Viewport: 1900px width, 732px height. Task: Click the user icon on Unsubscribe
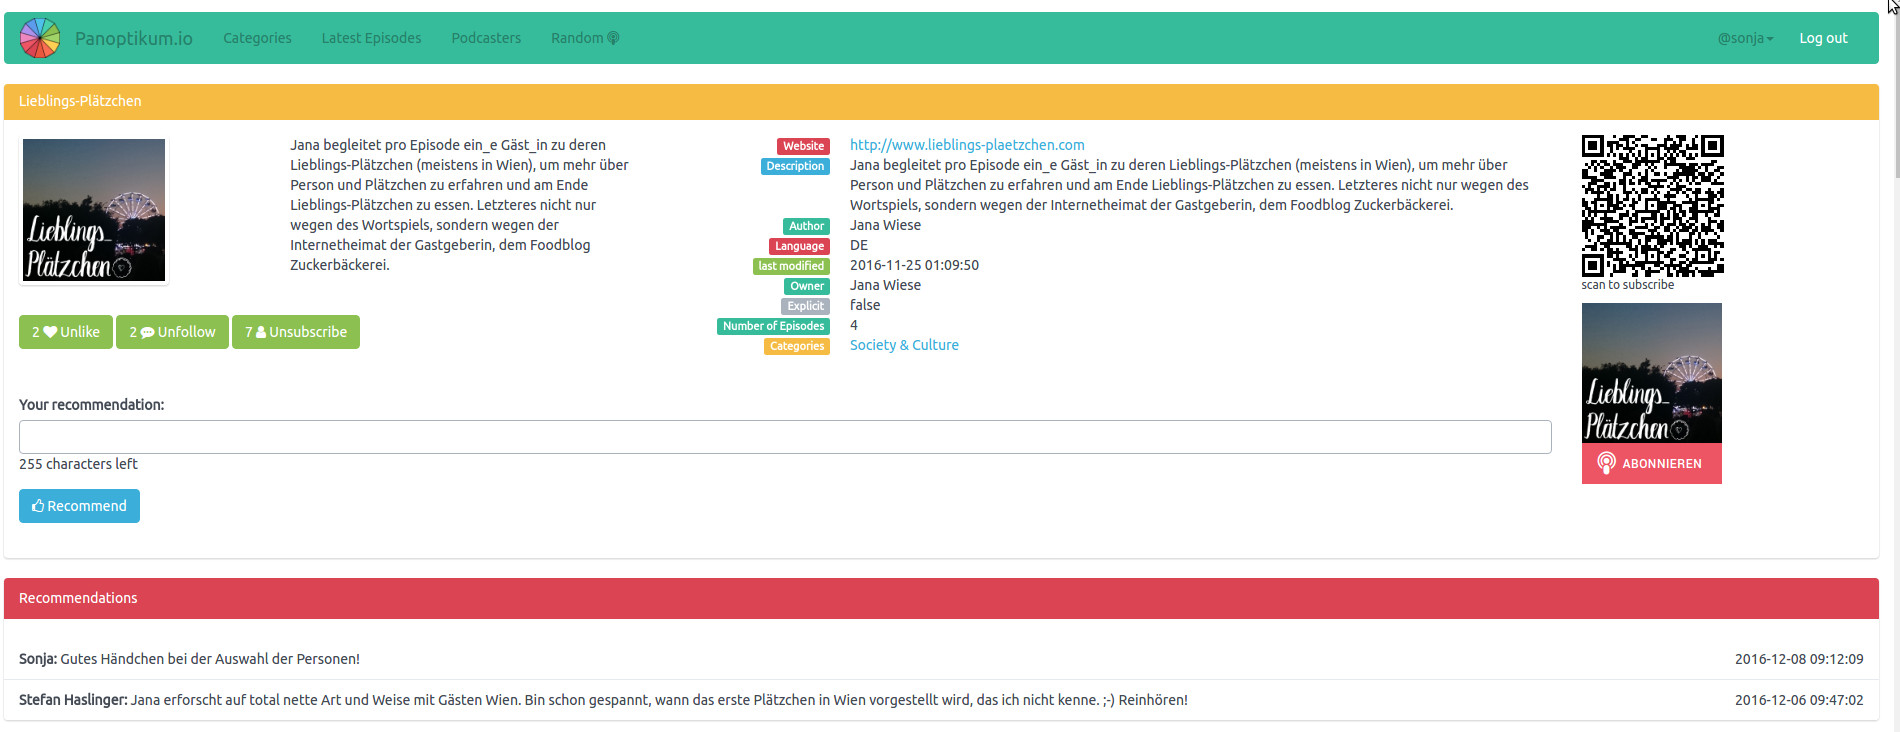tap(261, 332)
